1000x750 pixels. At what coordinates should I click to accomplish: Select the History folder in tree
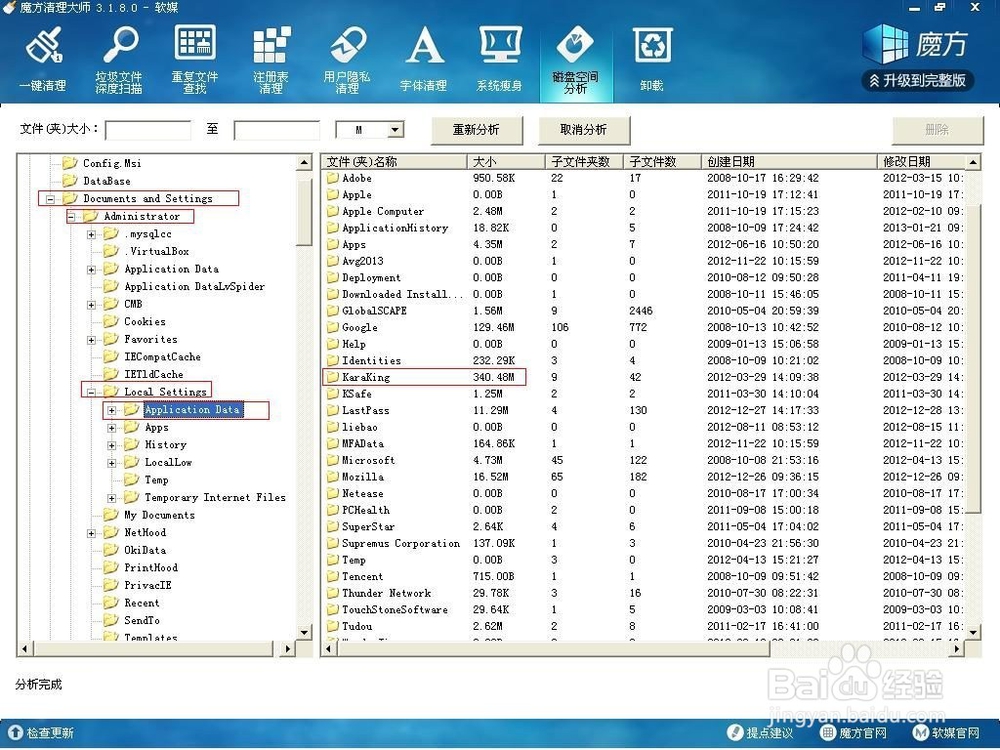point(165,445)
